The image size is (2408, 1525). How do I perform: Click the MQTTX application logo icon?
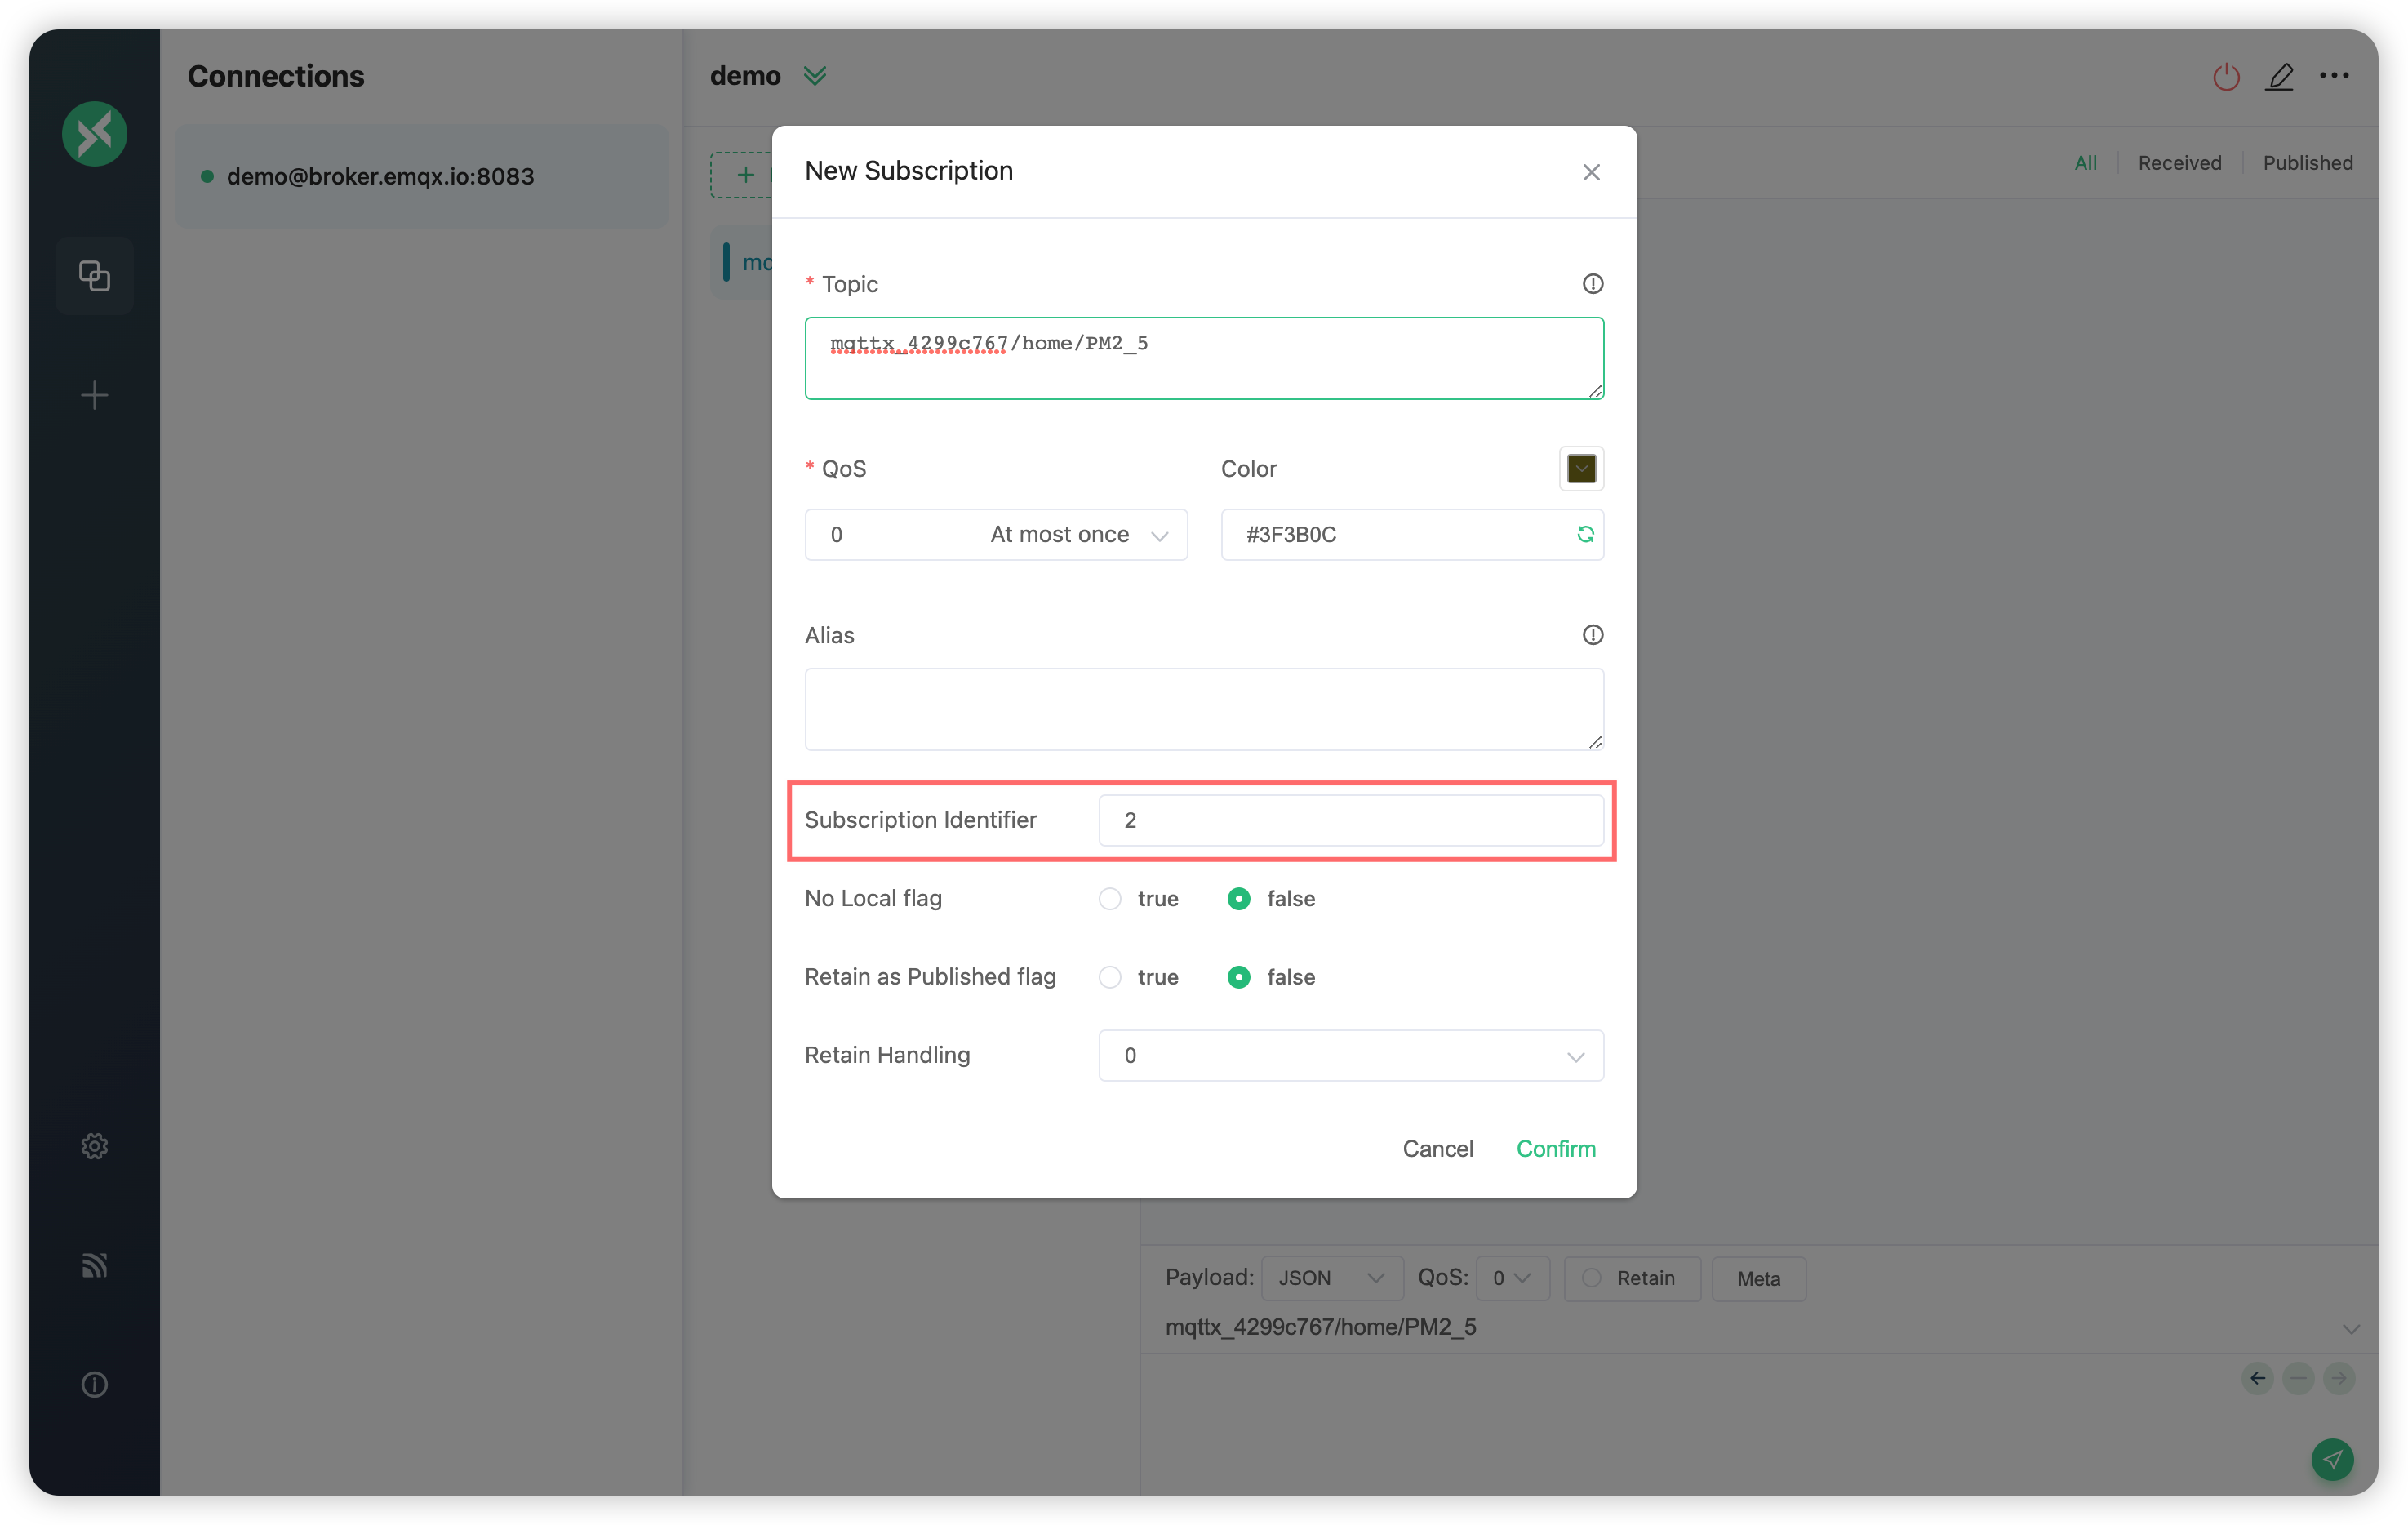[x=95, y=131]
